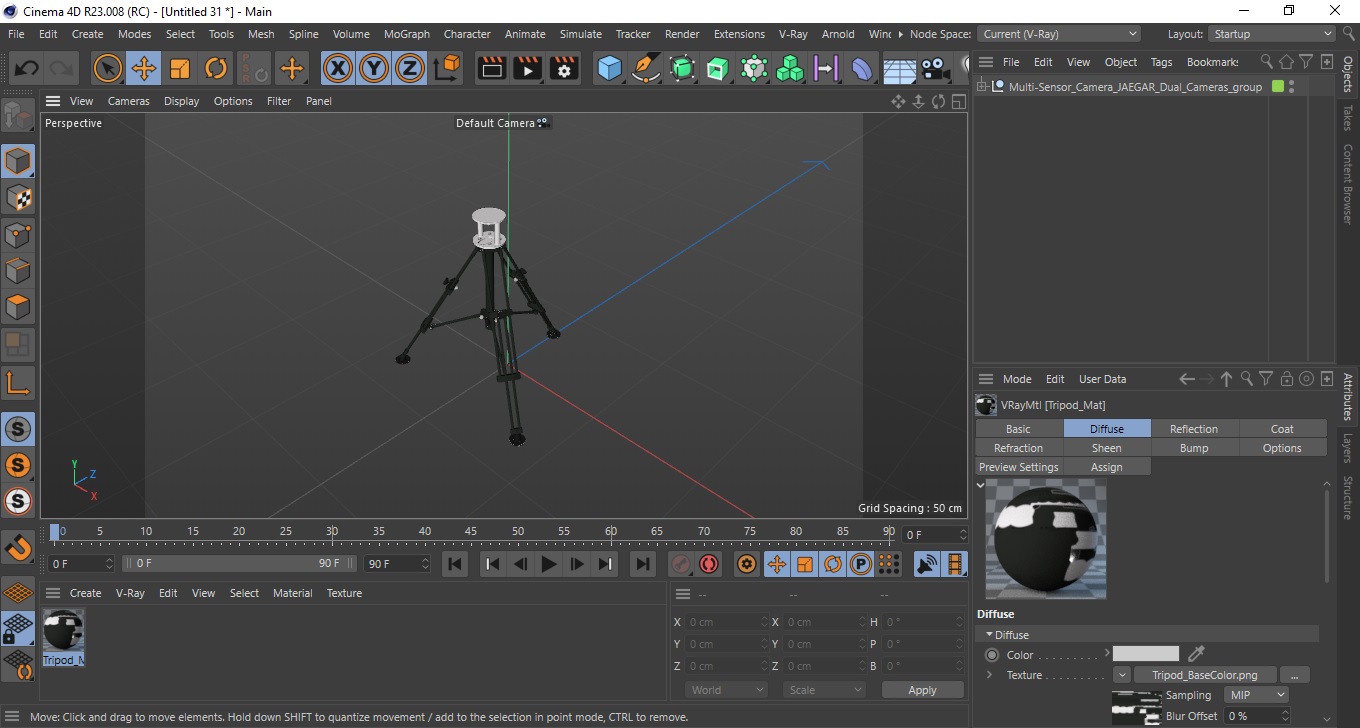Activate the Rotate tool
Image resolution: width=1360 pixels, height=728 pixels.
click(216, 69)
